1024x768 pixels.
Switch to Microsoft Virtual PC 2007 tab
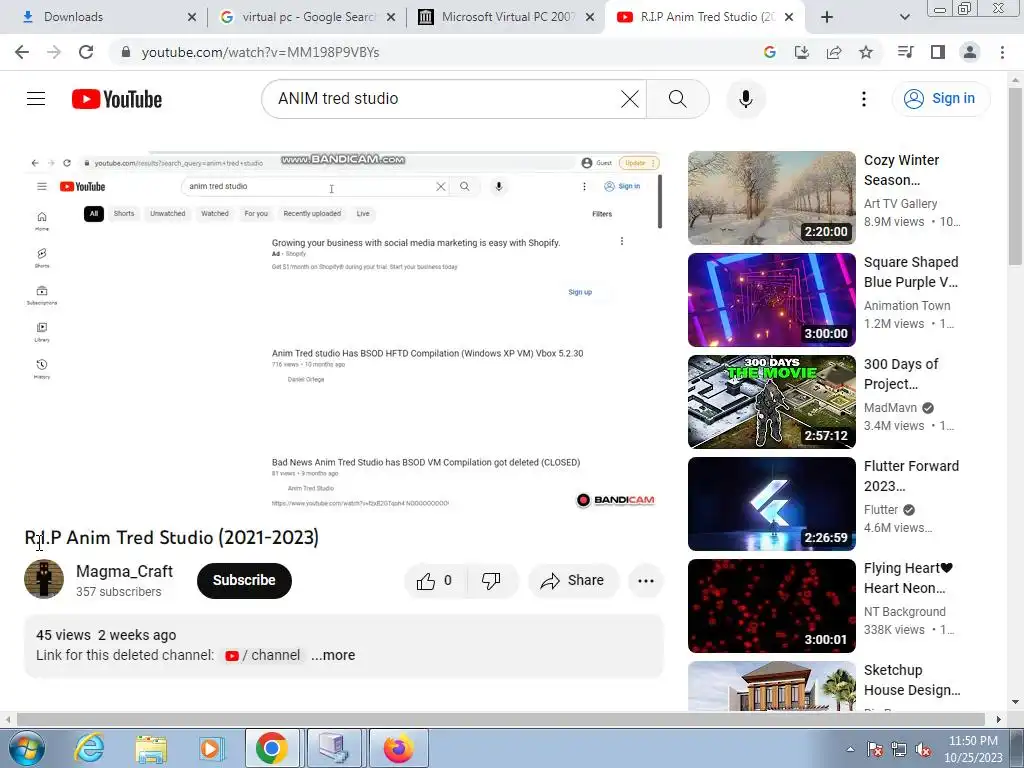506,17
